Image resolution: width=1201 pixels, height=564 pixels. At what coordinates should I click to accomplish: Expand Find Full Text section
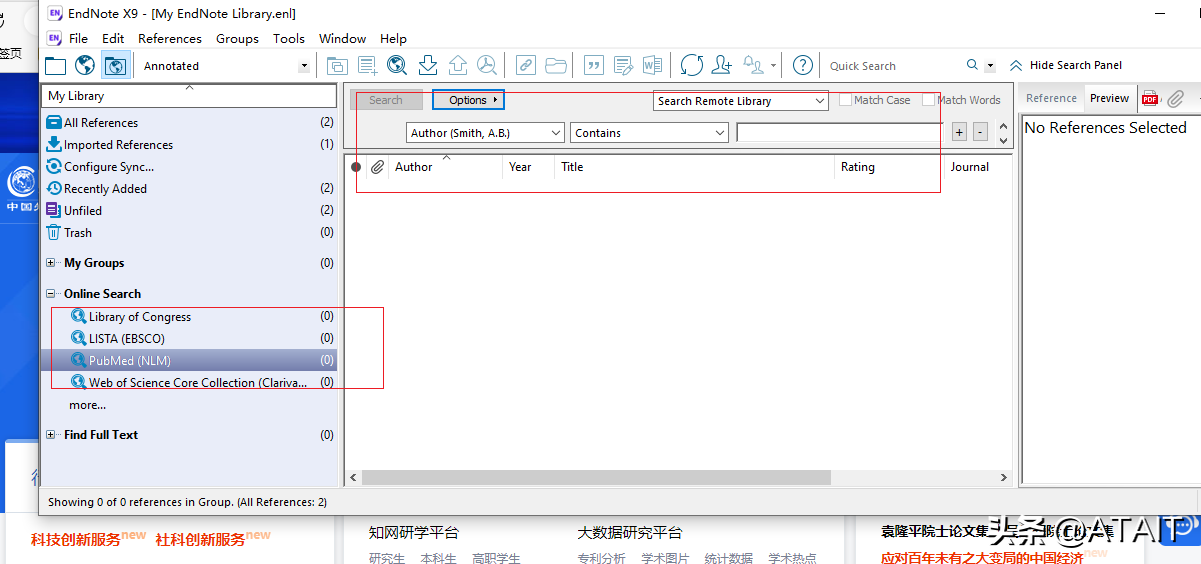coord(51,435)
